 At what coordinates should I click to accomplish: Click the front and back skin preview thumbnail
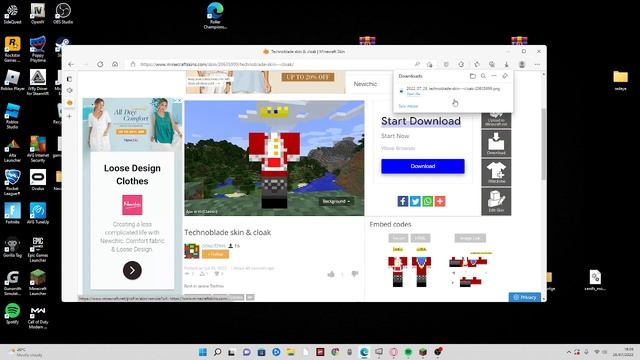409,267
